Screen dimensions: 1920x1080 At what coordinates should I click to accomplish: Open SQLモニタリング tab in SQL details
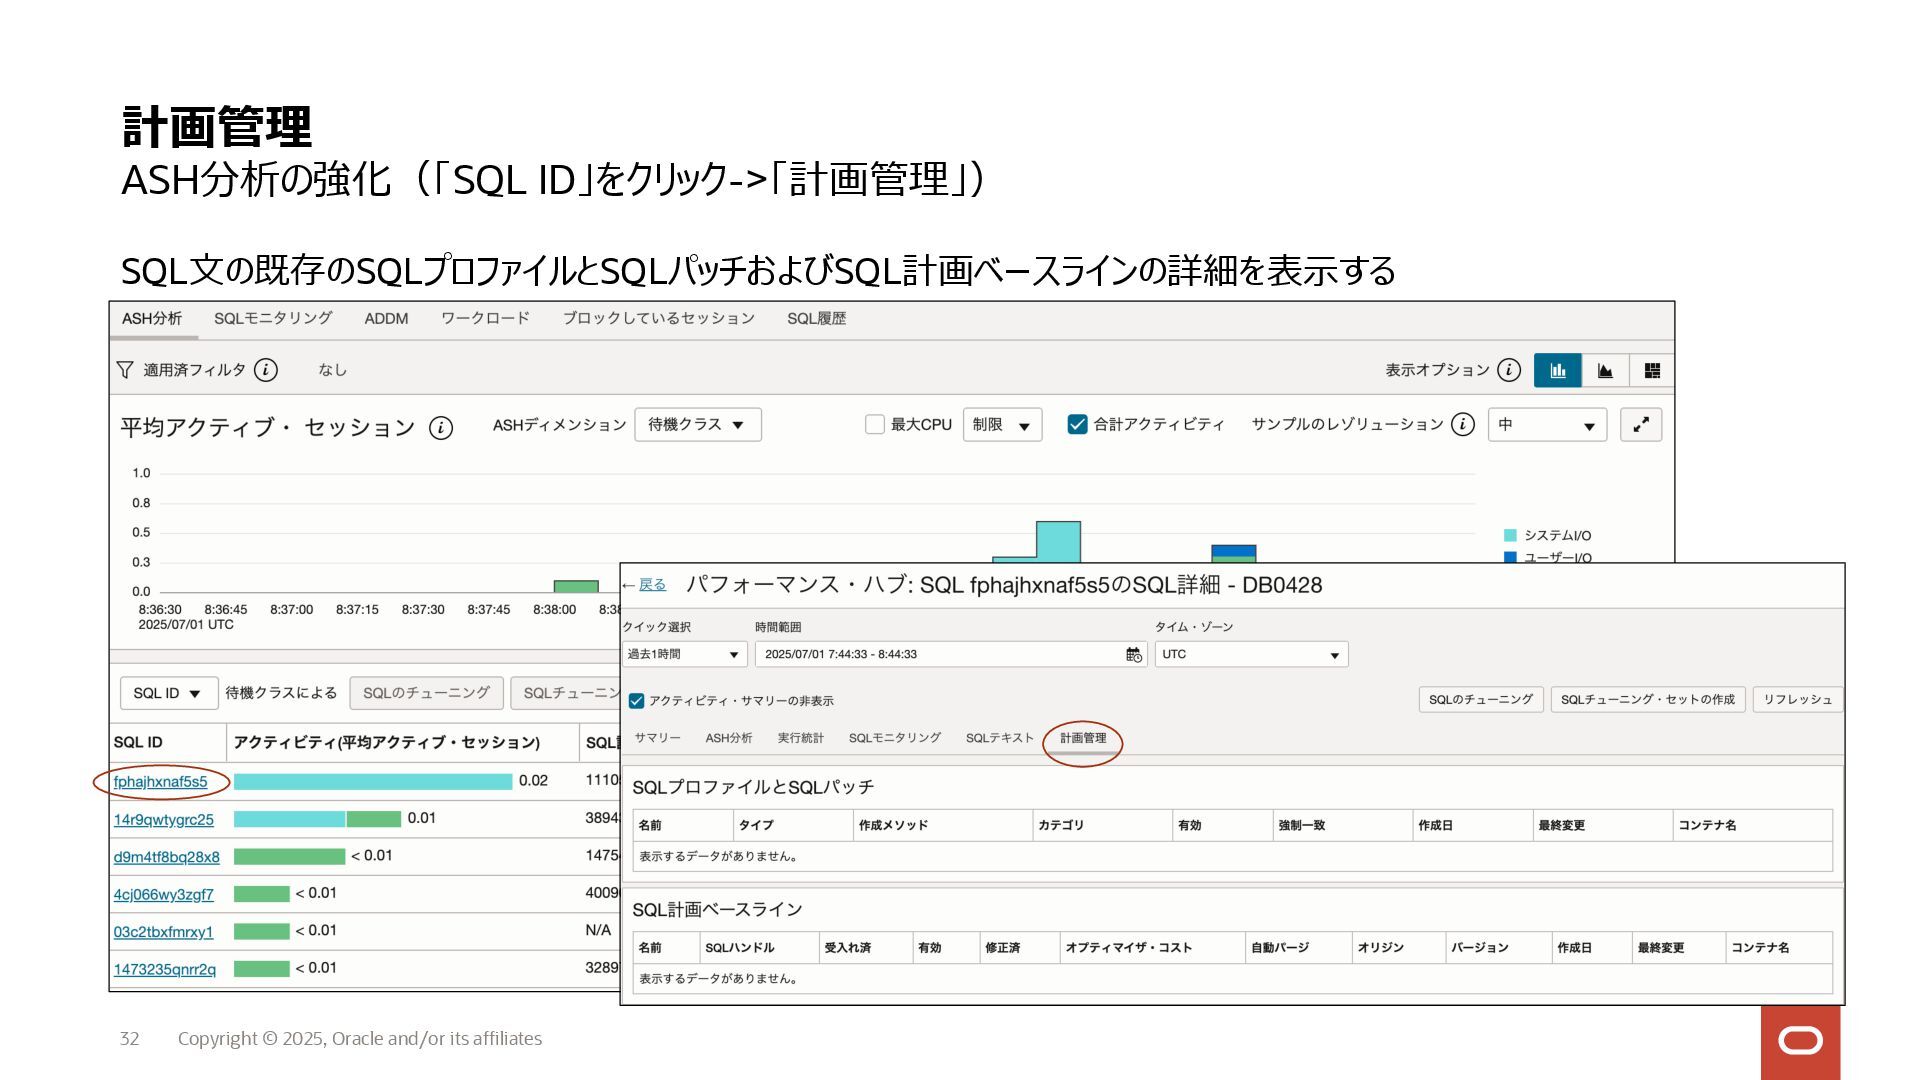click(x=895, y=738)
